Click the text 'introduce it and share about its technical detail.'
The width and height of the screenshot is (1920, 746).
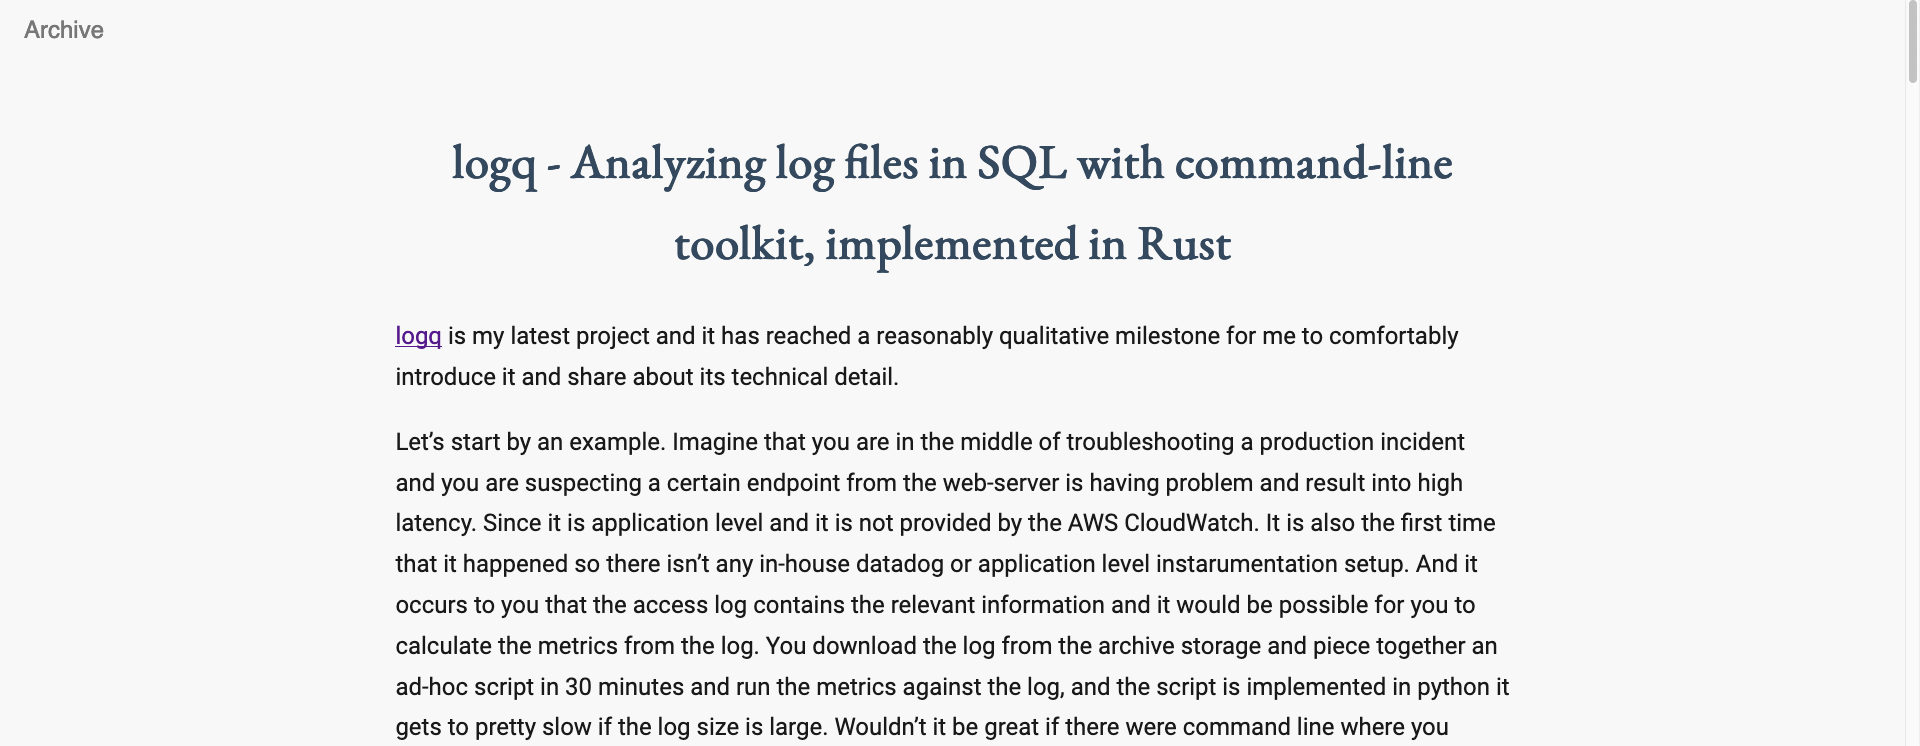pyautogui.click(x=647, y=377)
